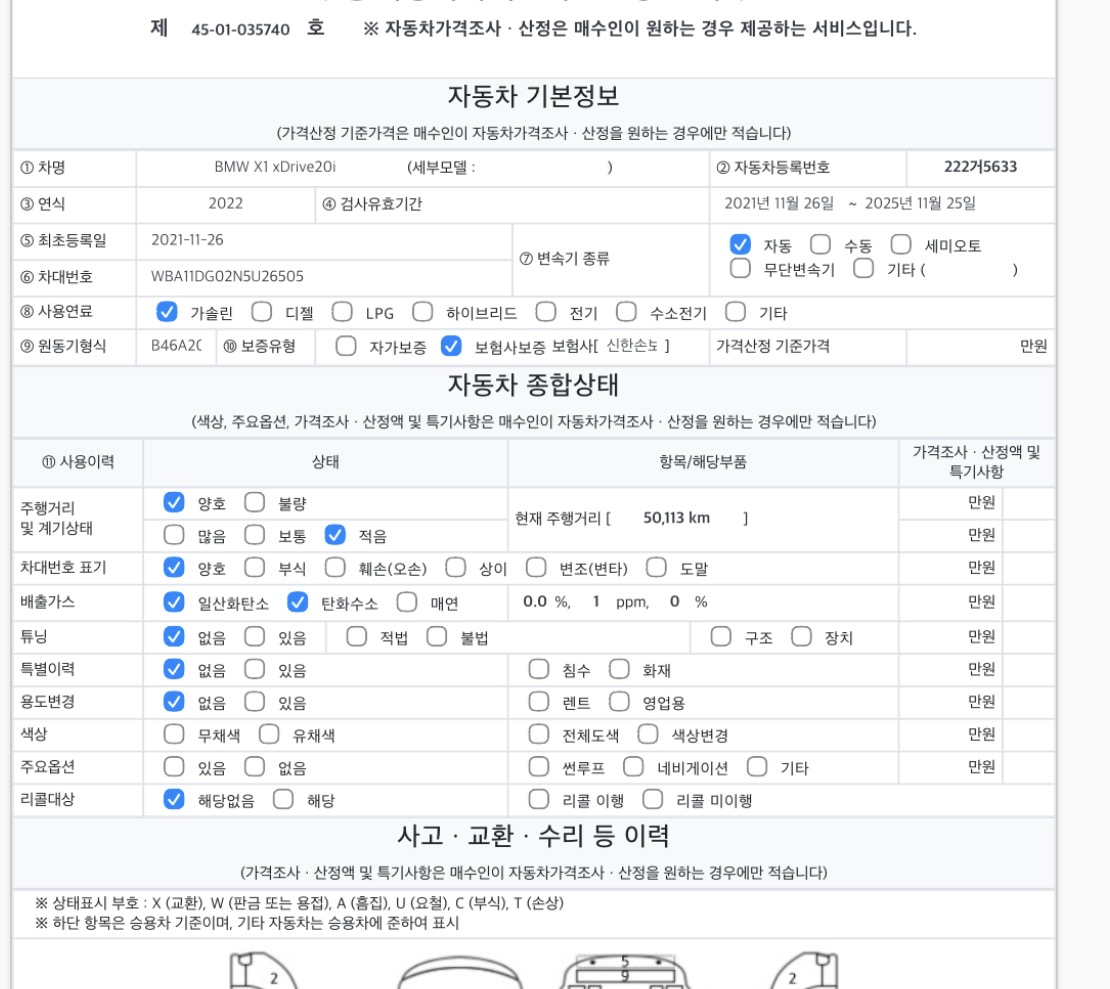Uncheck the 자동 transmission checkbox
Image resolution: width=1110 pixels, height=989 pixels.
point(740,245)
